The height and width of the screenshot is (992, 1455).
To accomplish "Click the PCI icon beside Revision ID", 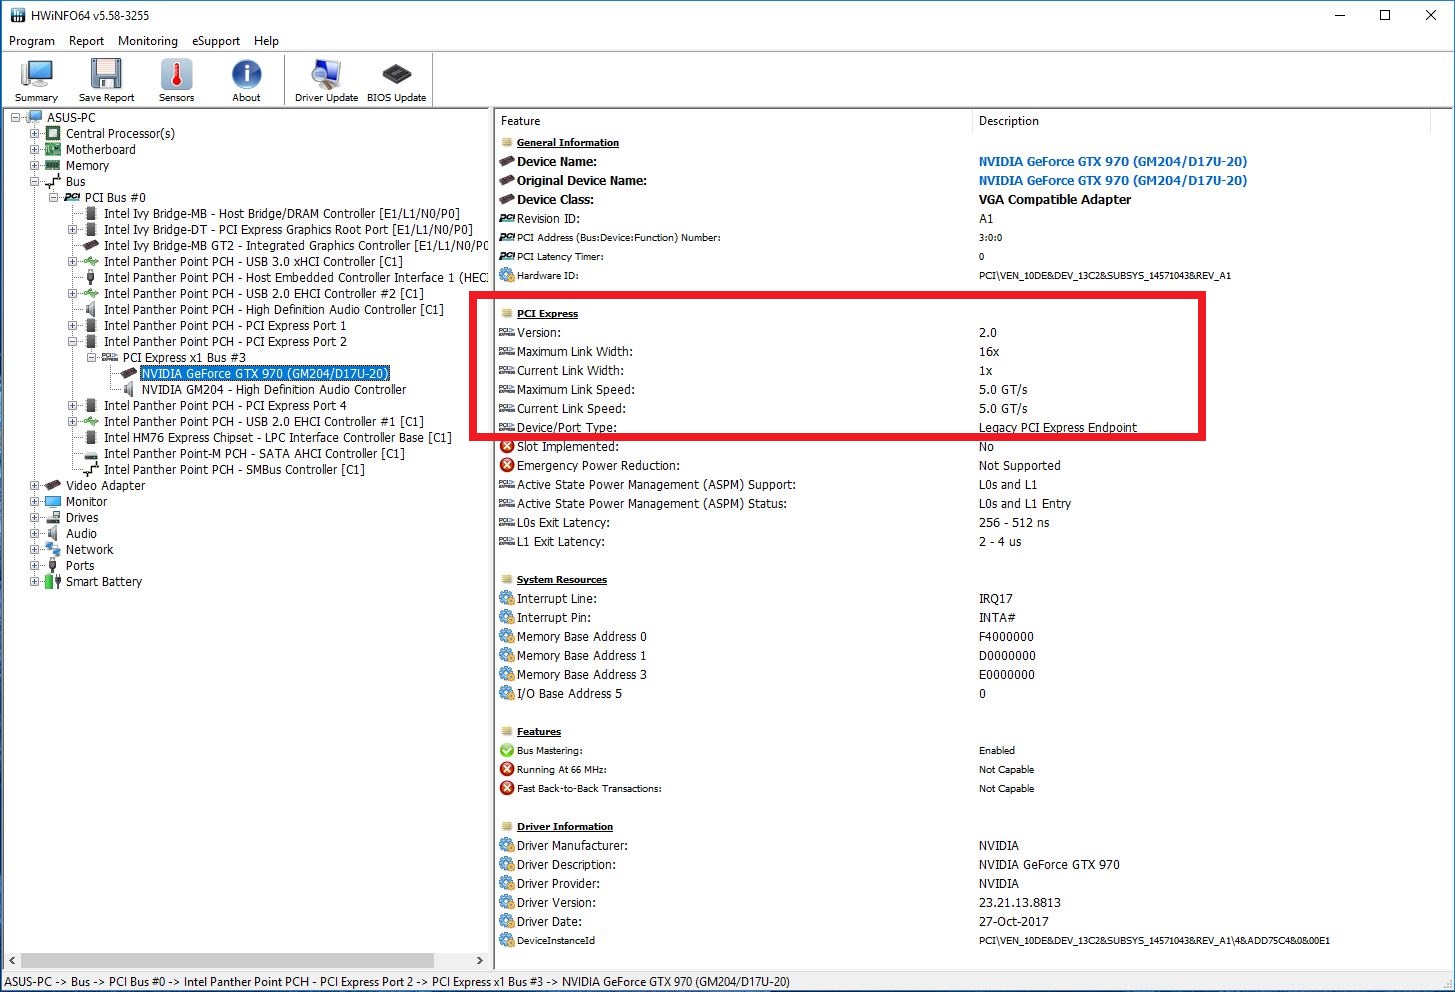I will tap(507, 218).
